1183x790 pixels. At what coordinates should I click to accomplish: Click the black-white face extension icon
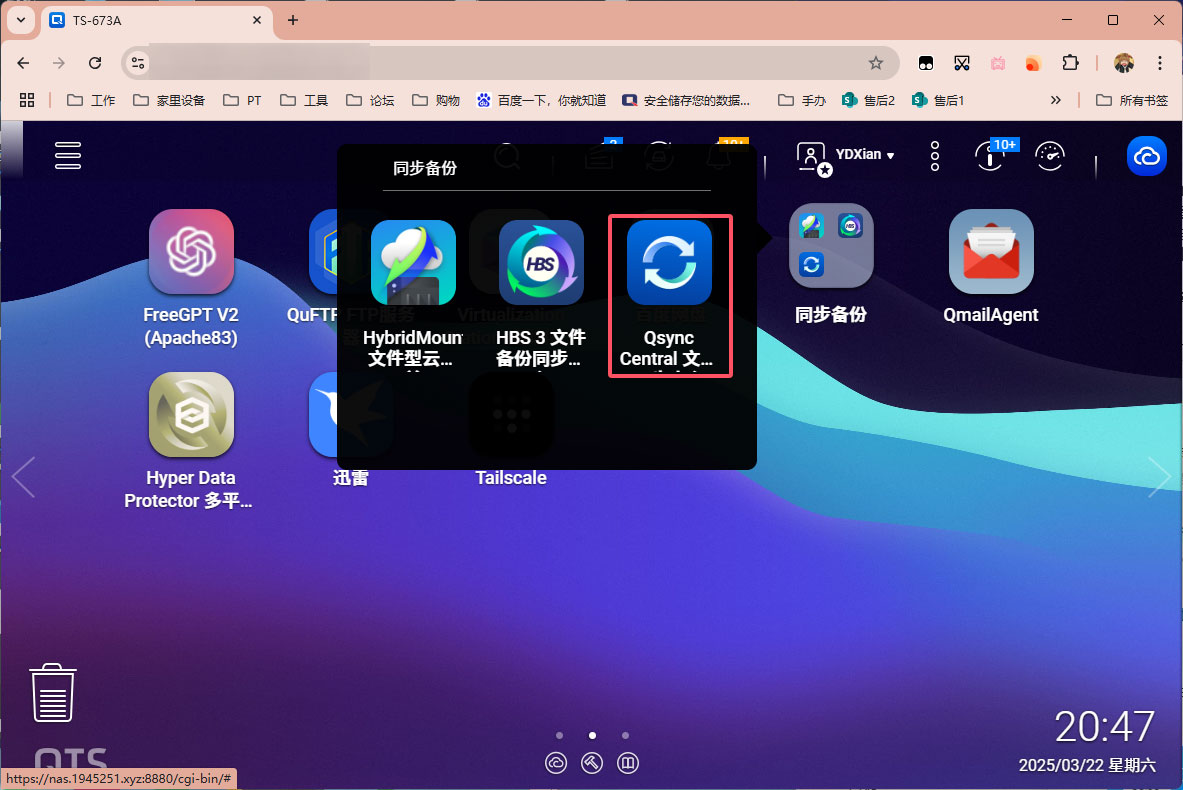point(926,63)
